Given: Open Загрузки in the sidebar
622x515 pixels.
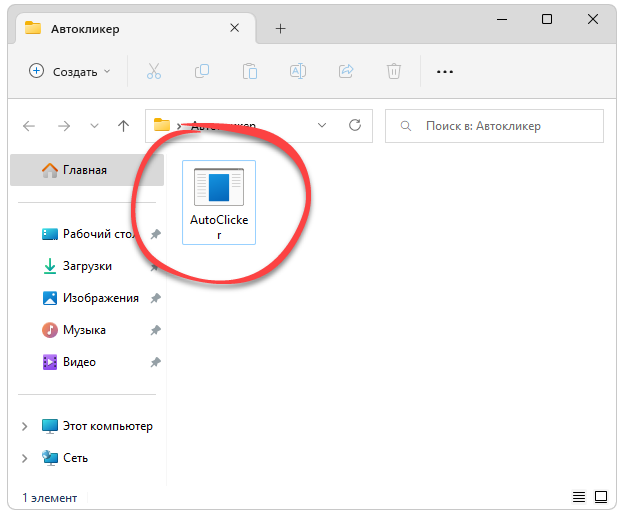Looking at the screenshot, I should 86,266.
